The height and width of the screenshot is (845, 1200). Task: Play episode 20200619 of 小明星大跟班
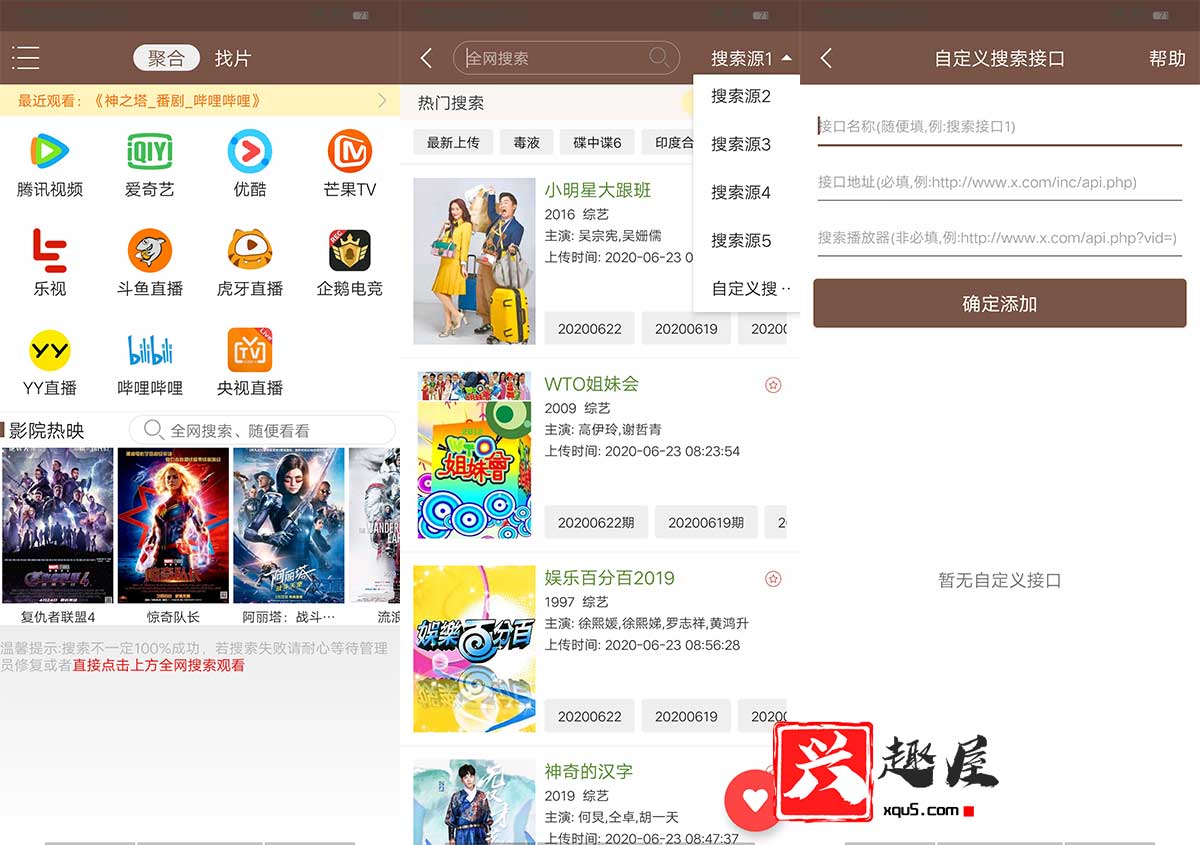tap(686, 328)
